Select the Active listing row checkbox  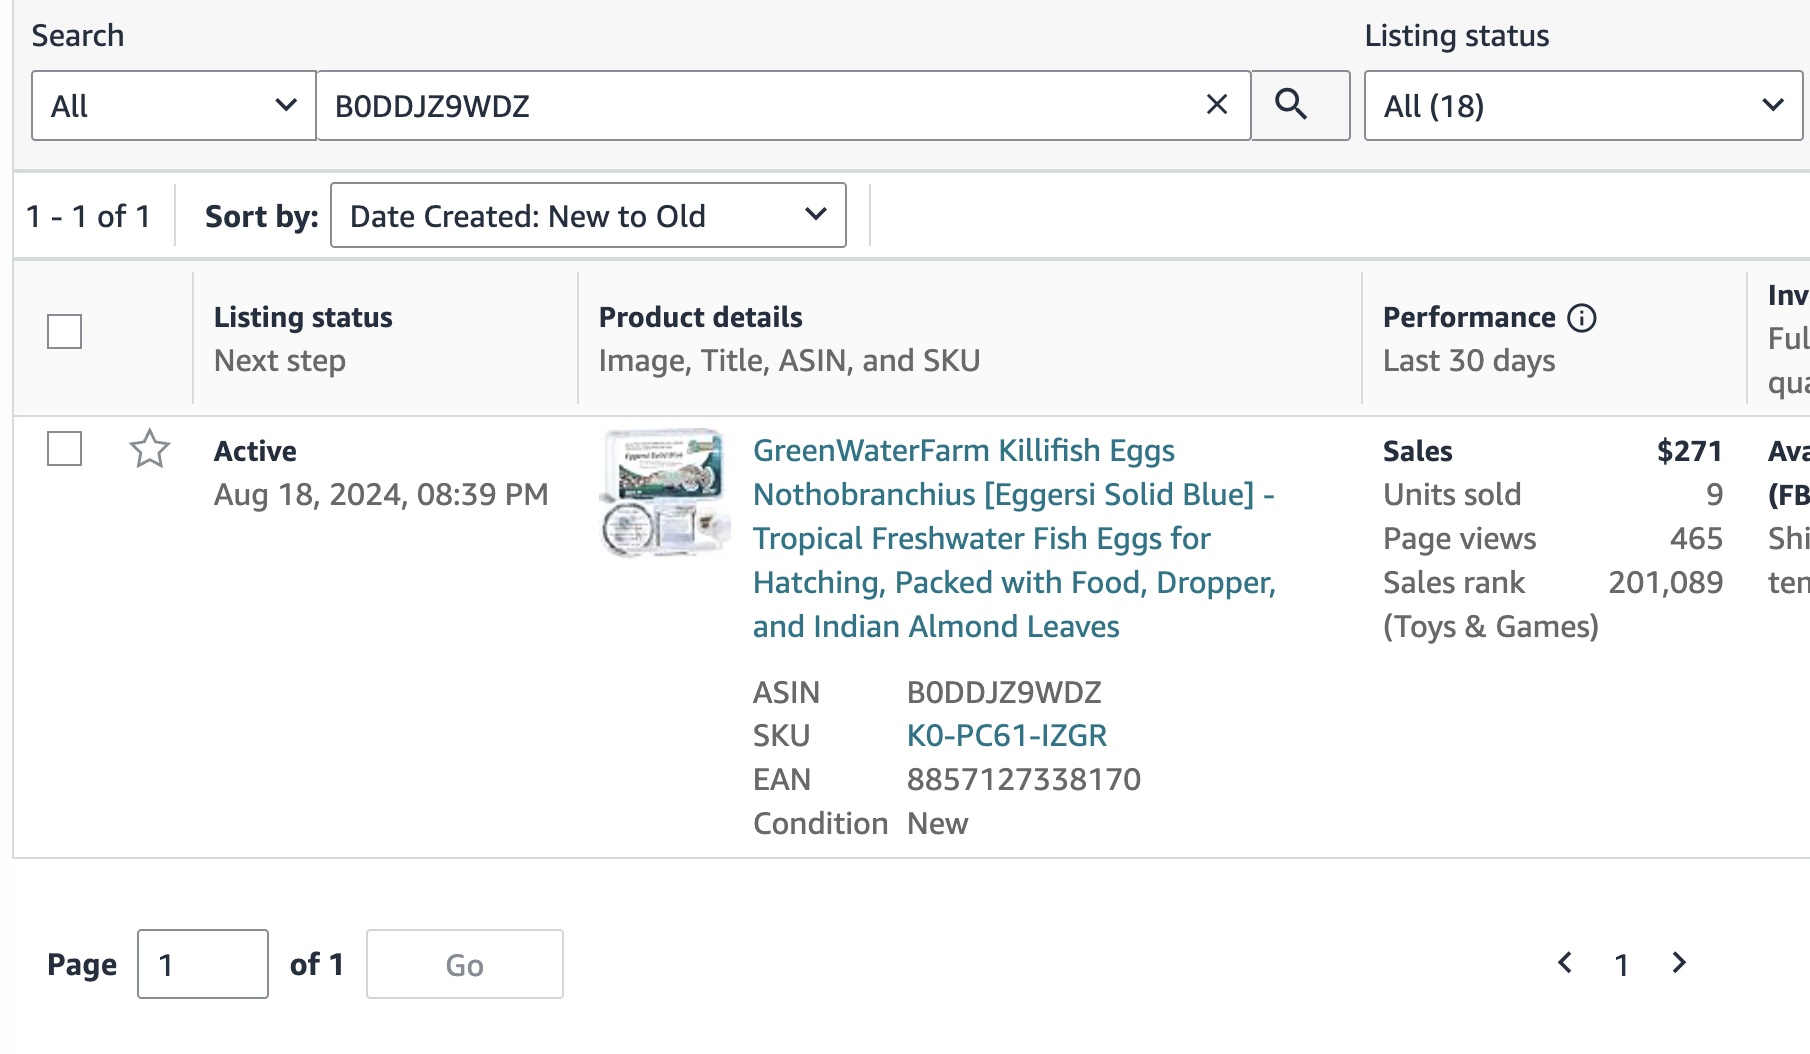click(64, 449)
